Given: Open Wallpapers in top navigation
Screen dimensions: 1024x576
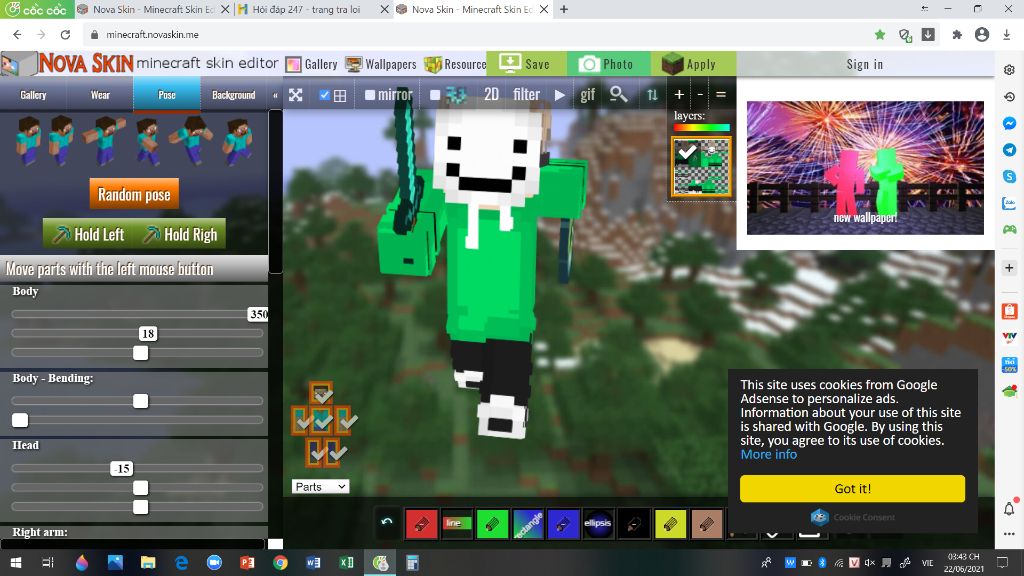Looking at the screenshot, I should tap(381, 64).
